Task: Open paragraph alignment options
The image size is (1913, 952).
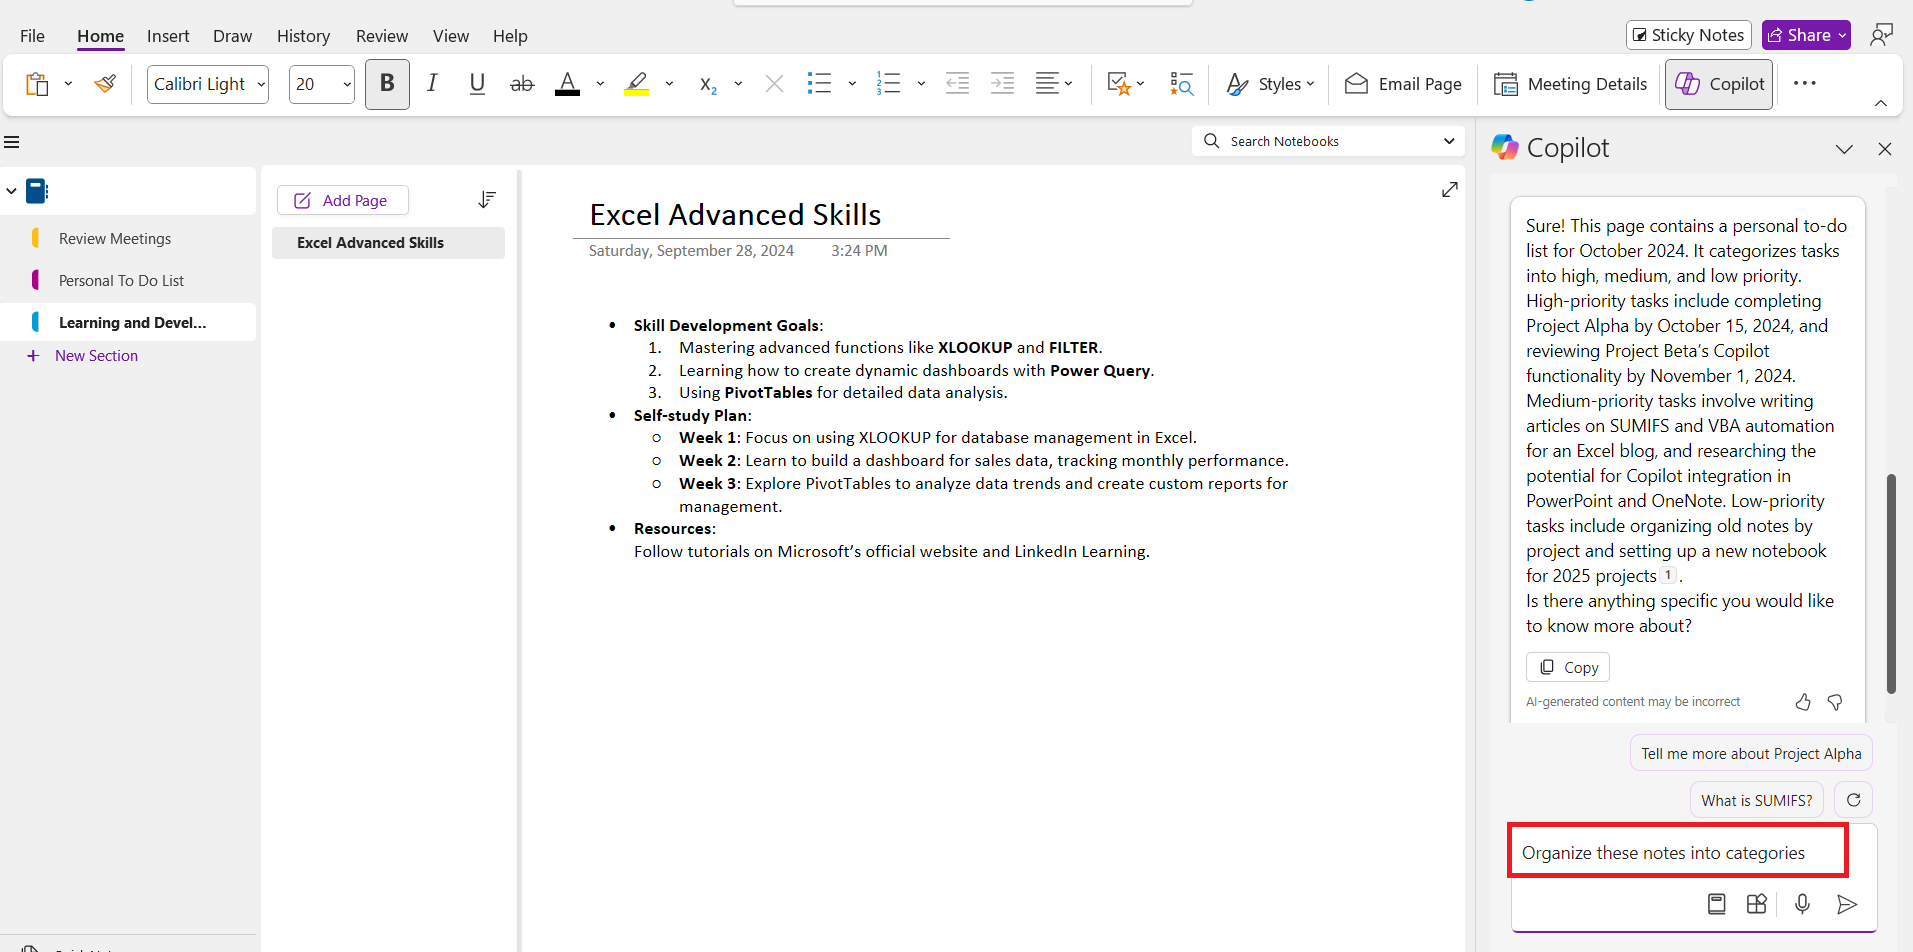Action: [x=1054, y=84]
